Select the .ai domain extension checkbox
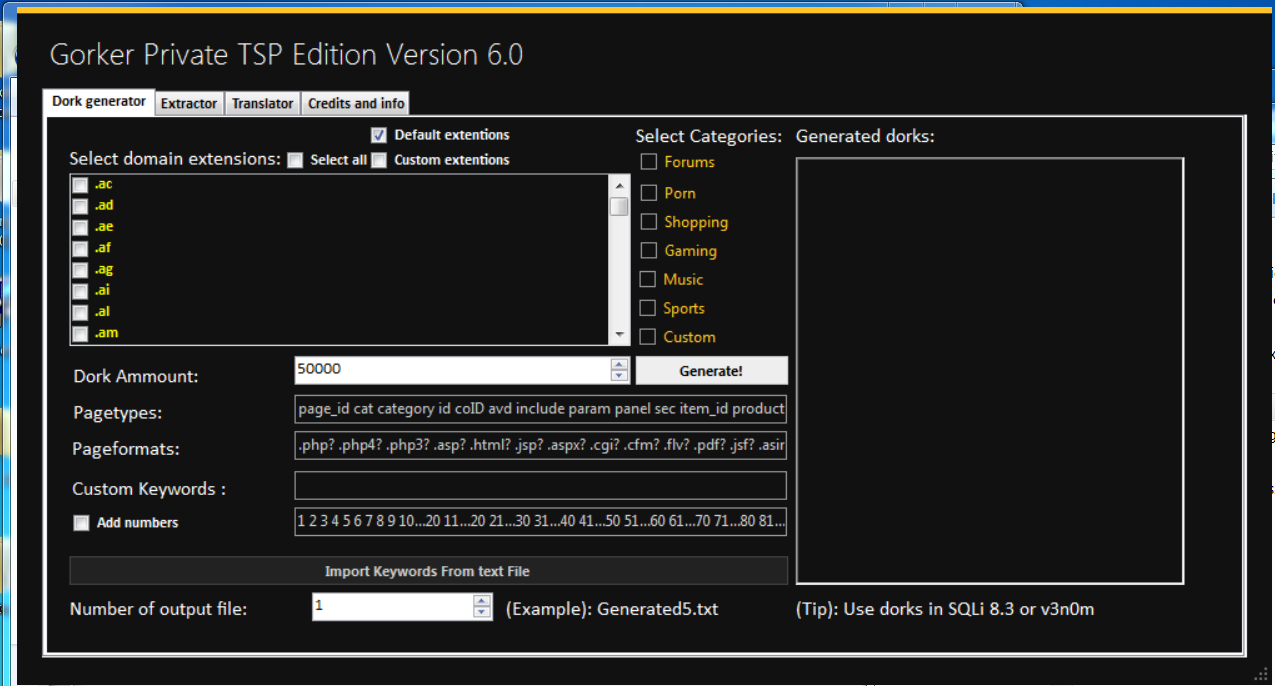 [x=80, y=291]
